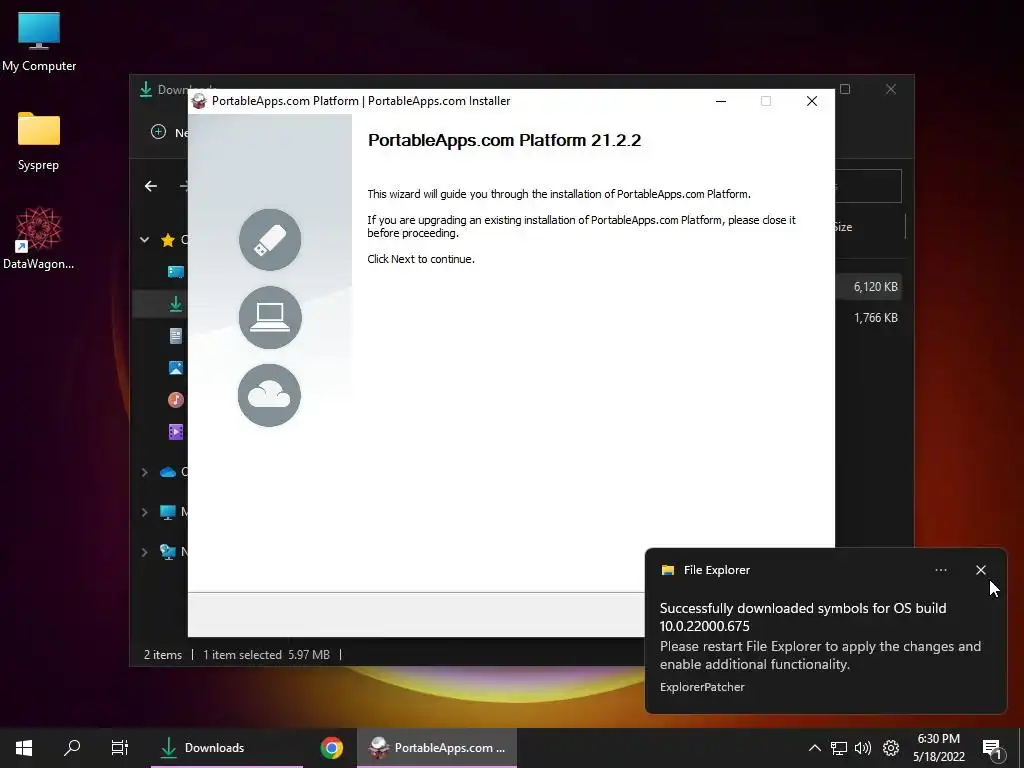Click the USB drive icon in installer

pyautogui.click(x=270, y=240)
